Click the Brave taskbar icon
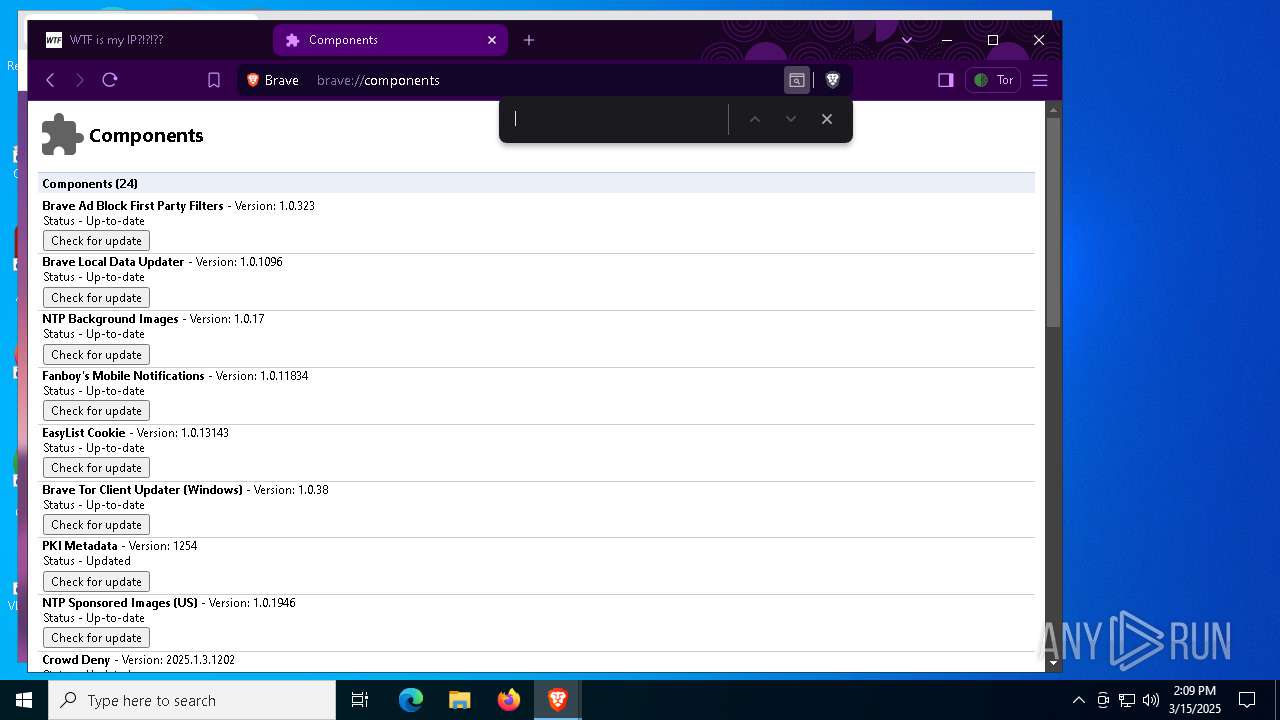This screenshot has width=1280, height=720. point(558,700)
